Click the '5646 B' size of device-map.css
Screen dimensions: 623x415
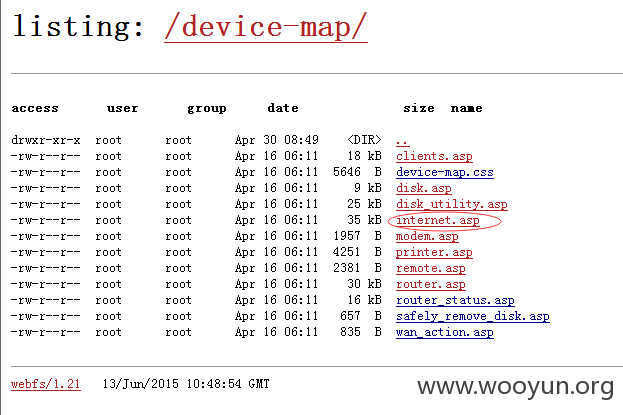pos(357,172)
